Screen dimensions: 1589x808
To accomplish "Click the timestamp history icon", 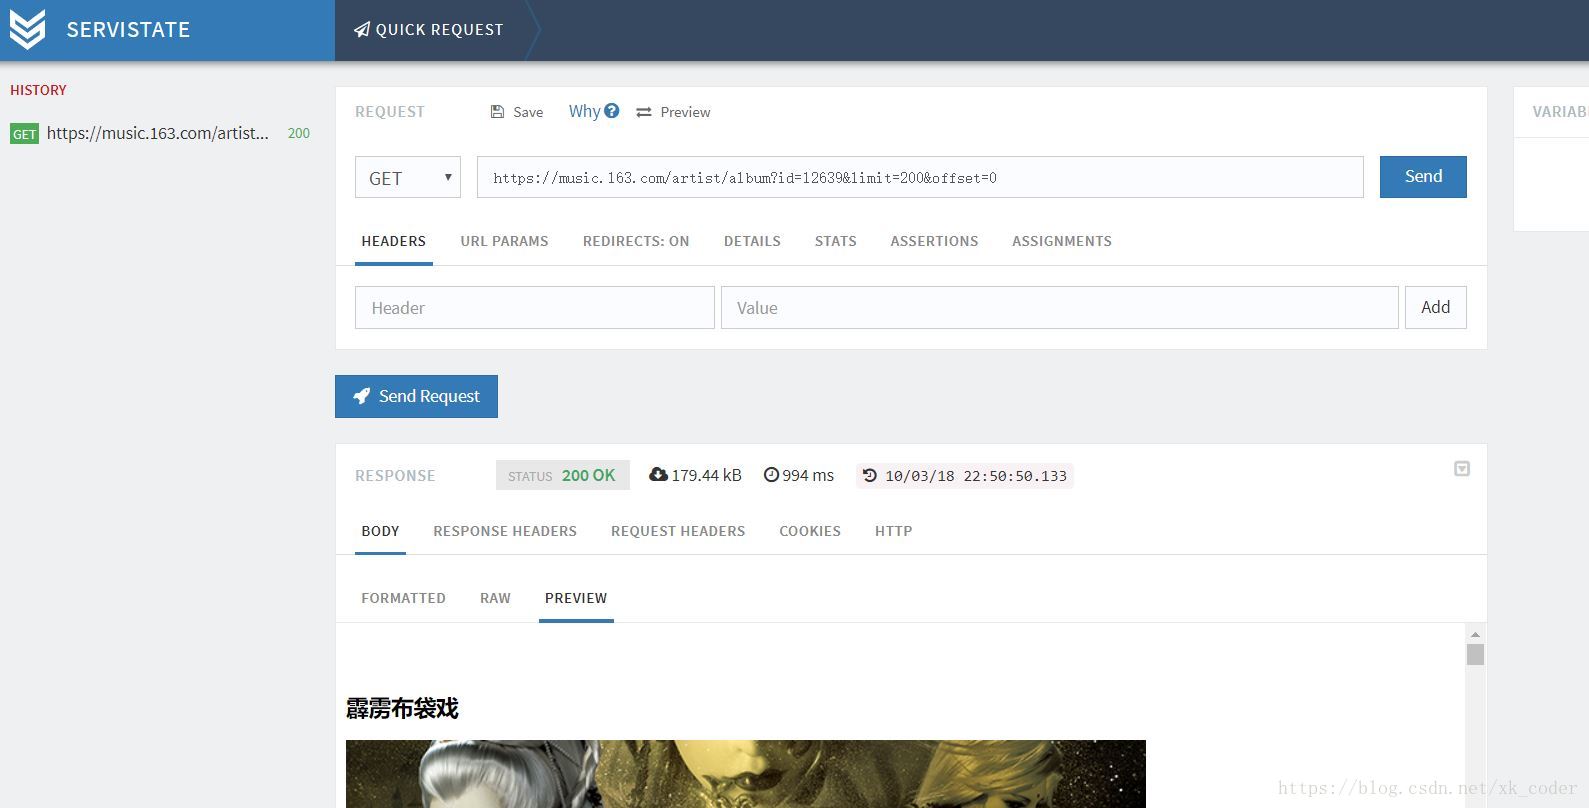I will pos(869,476).
